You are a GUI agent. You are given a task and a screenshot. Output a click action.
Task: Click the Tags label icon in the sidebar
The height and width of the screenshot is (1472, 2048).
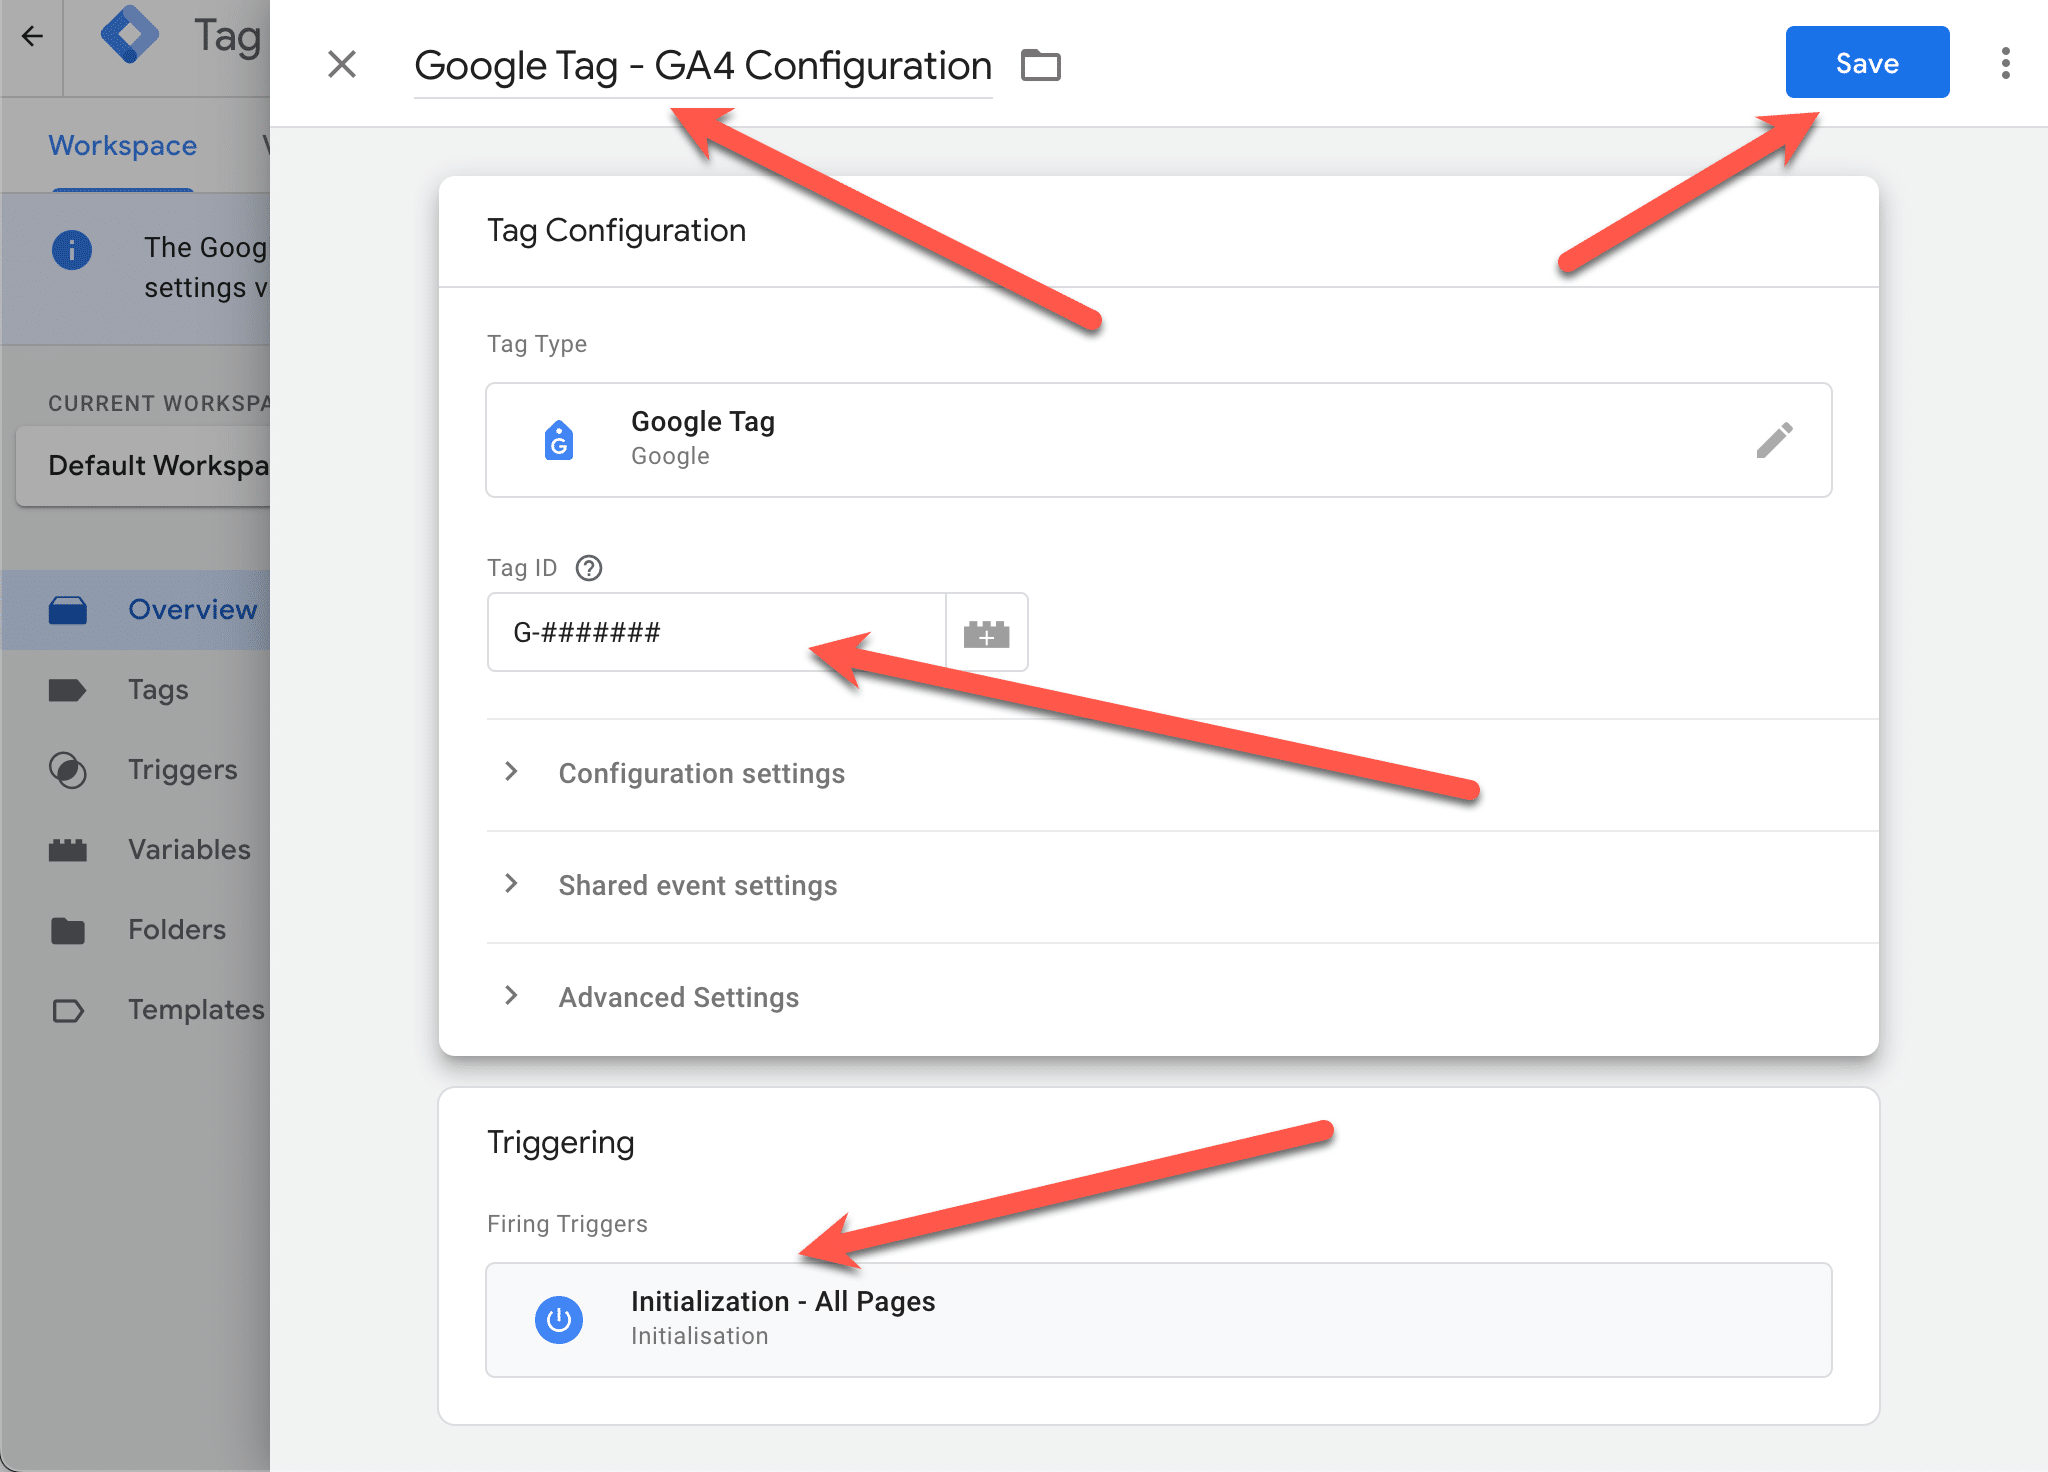coord(67,690)
